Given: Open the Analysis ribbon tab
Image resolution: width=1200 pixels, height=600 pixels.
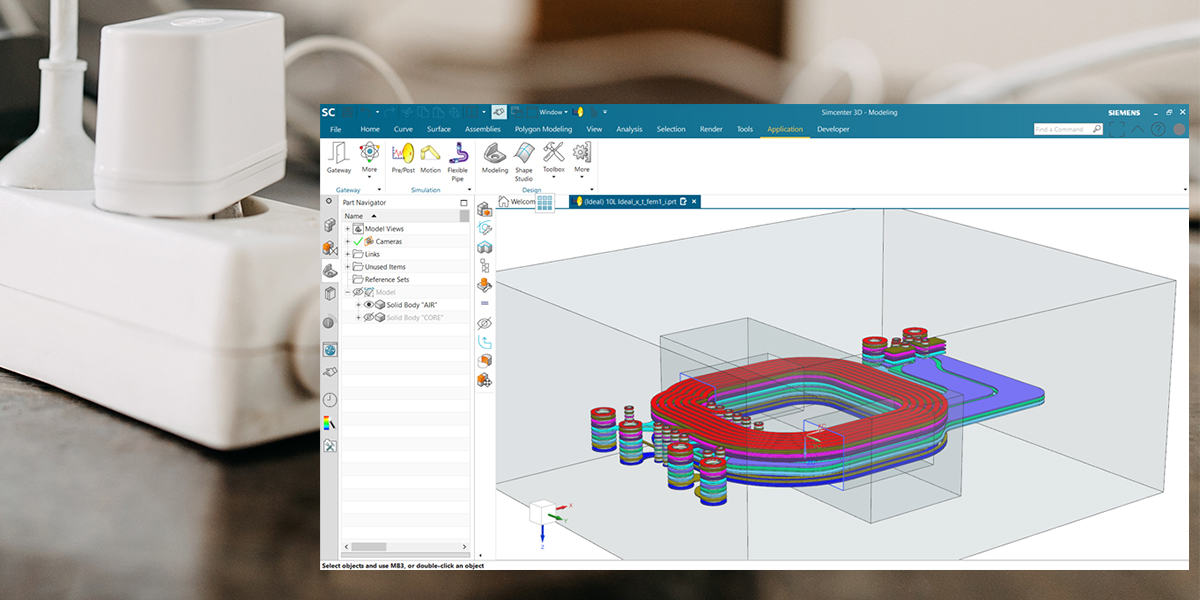Looking at the screenshot, I should (629, 129).
